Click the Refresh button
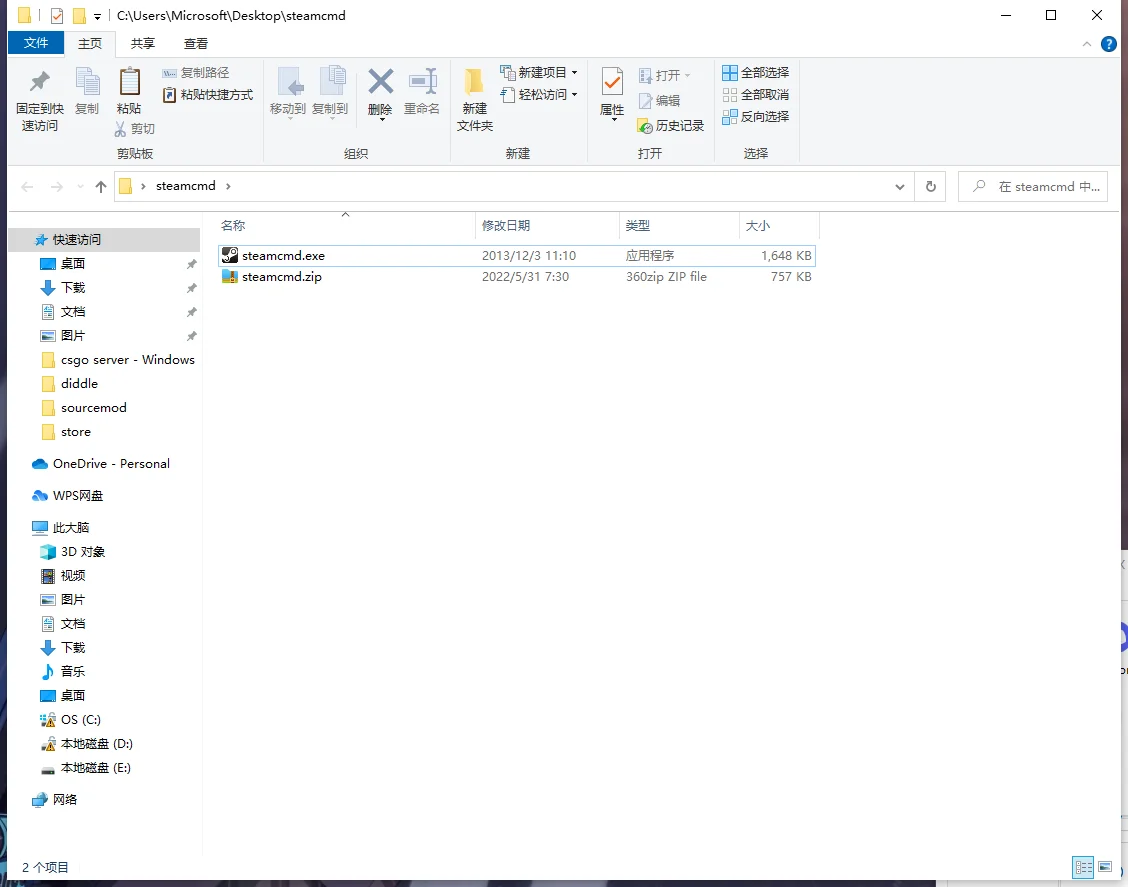 click(930, 187)
